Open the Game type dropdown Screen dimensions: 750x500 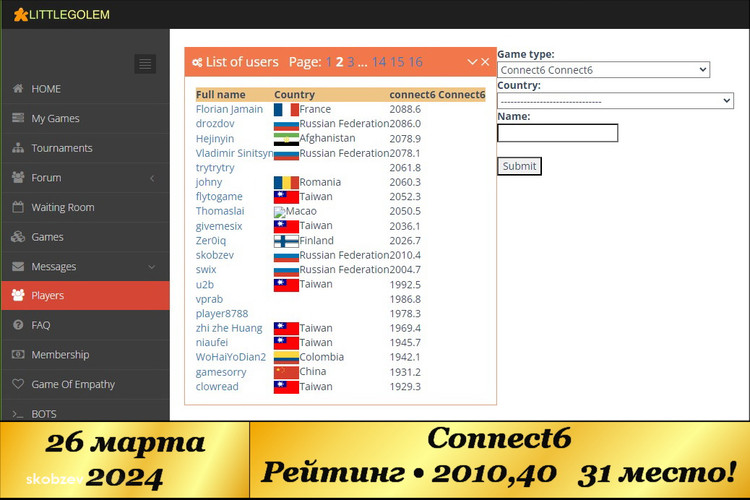coord(603,70)
